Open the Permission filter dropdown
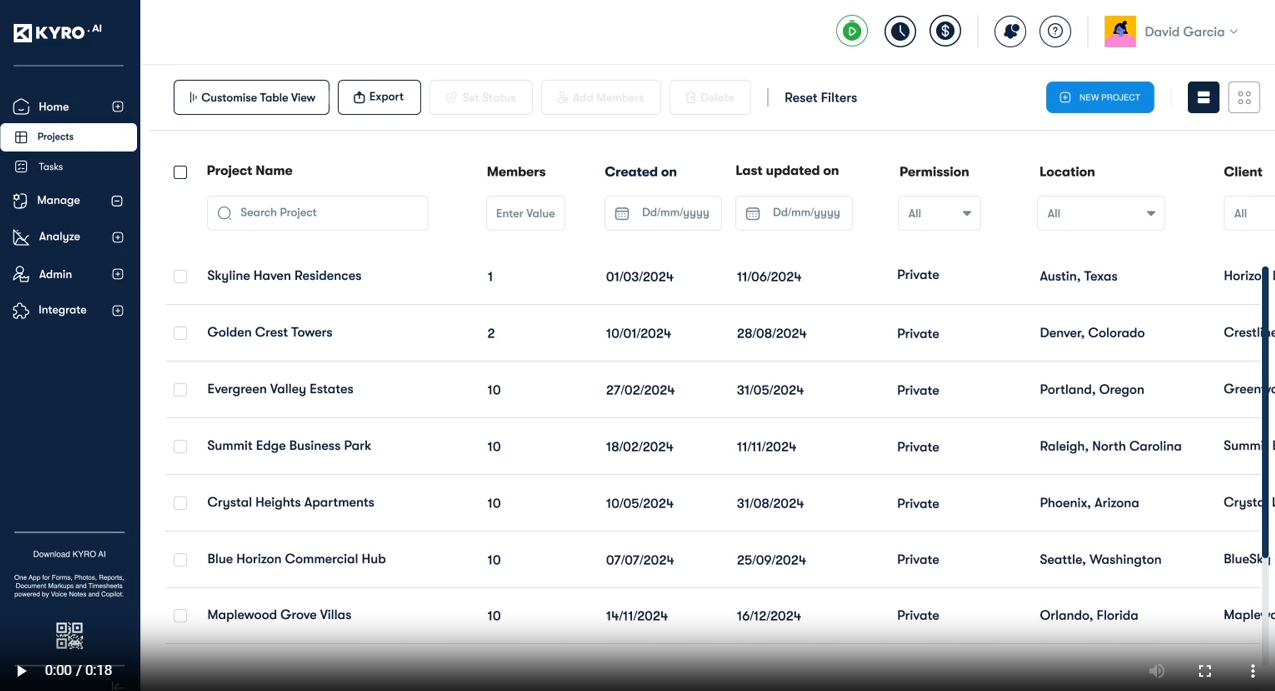Viewport: 1275px width, 691px height. coord(938,213)
